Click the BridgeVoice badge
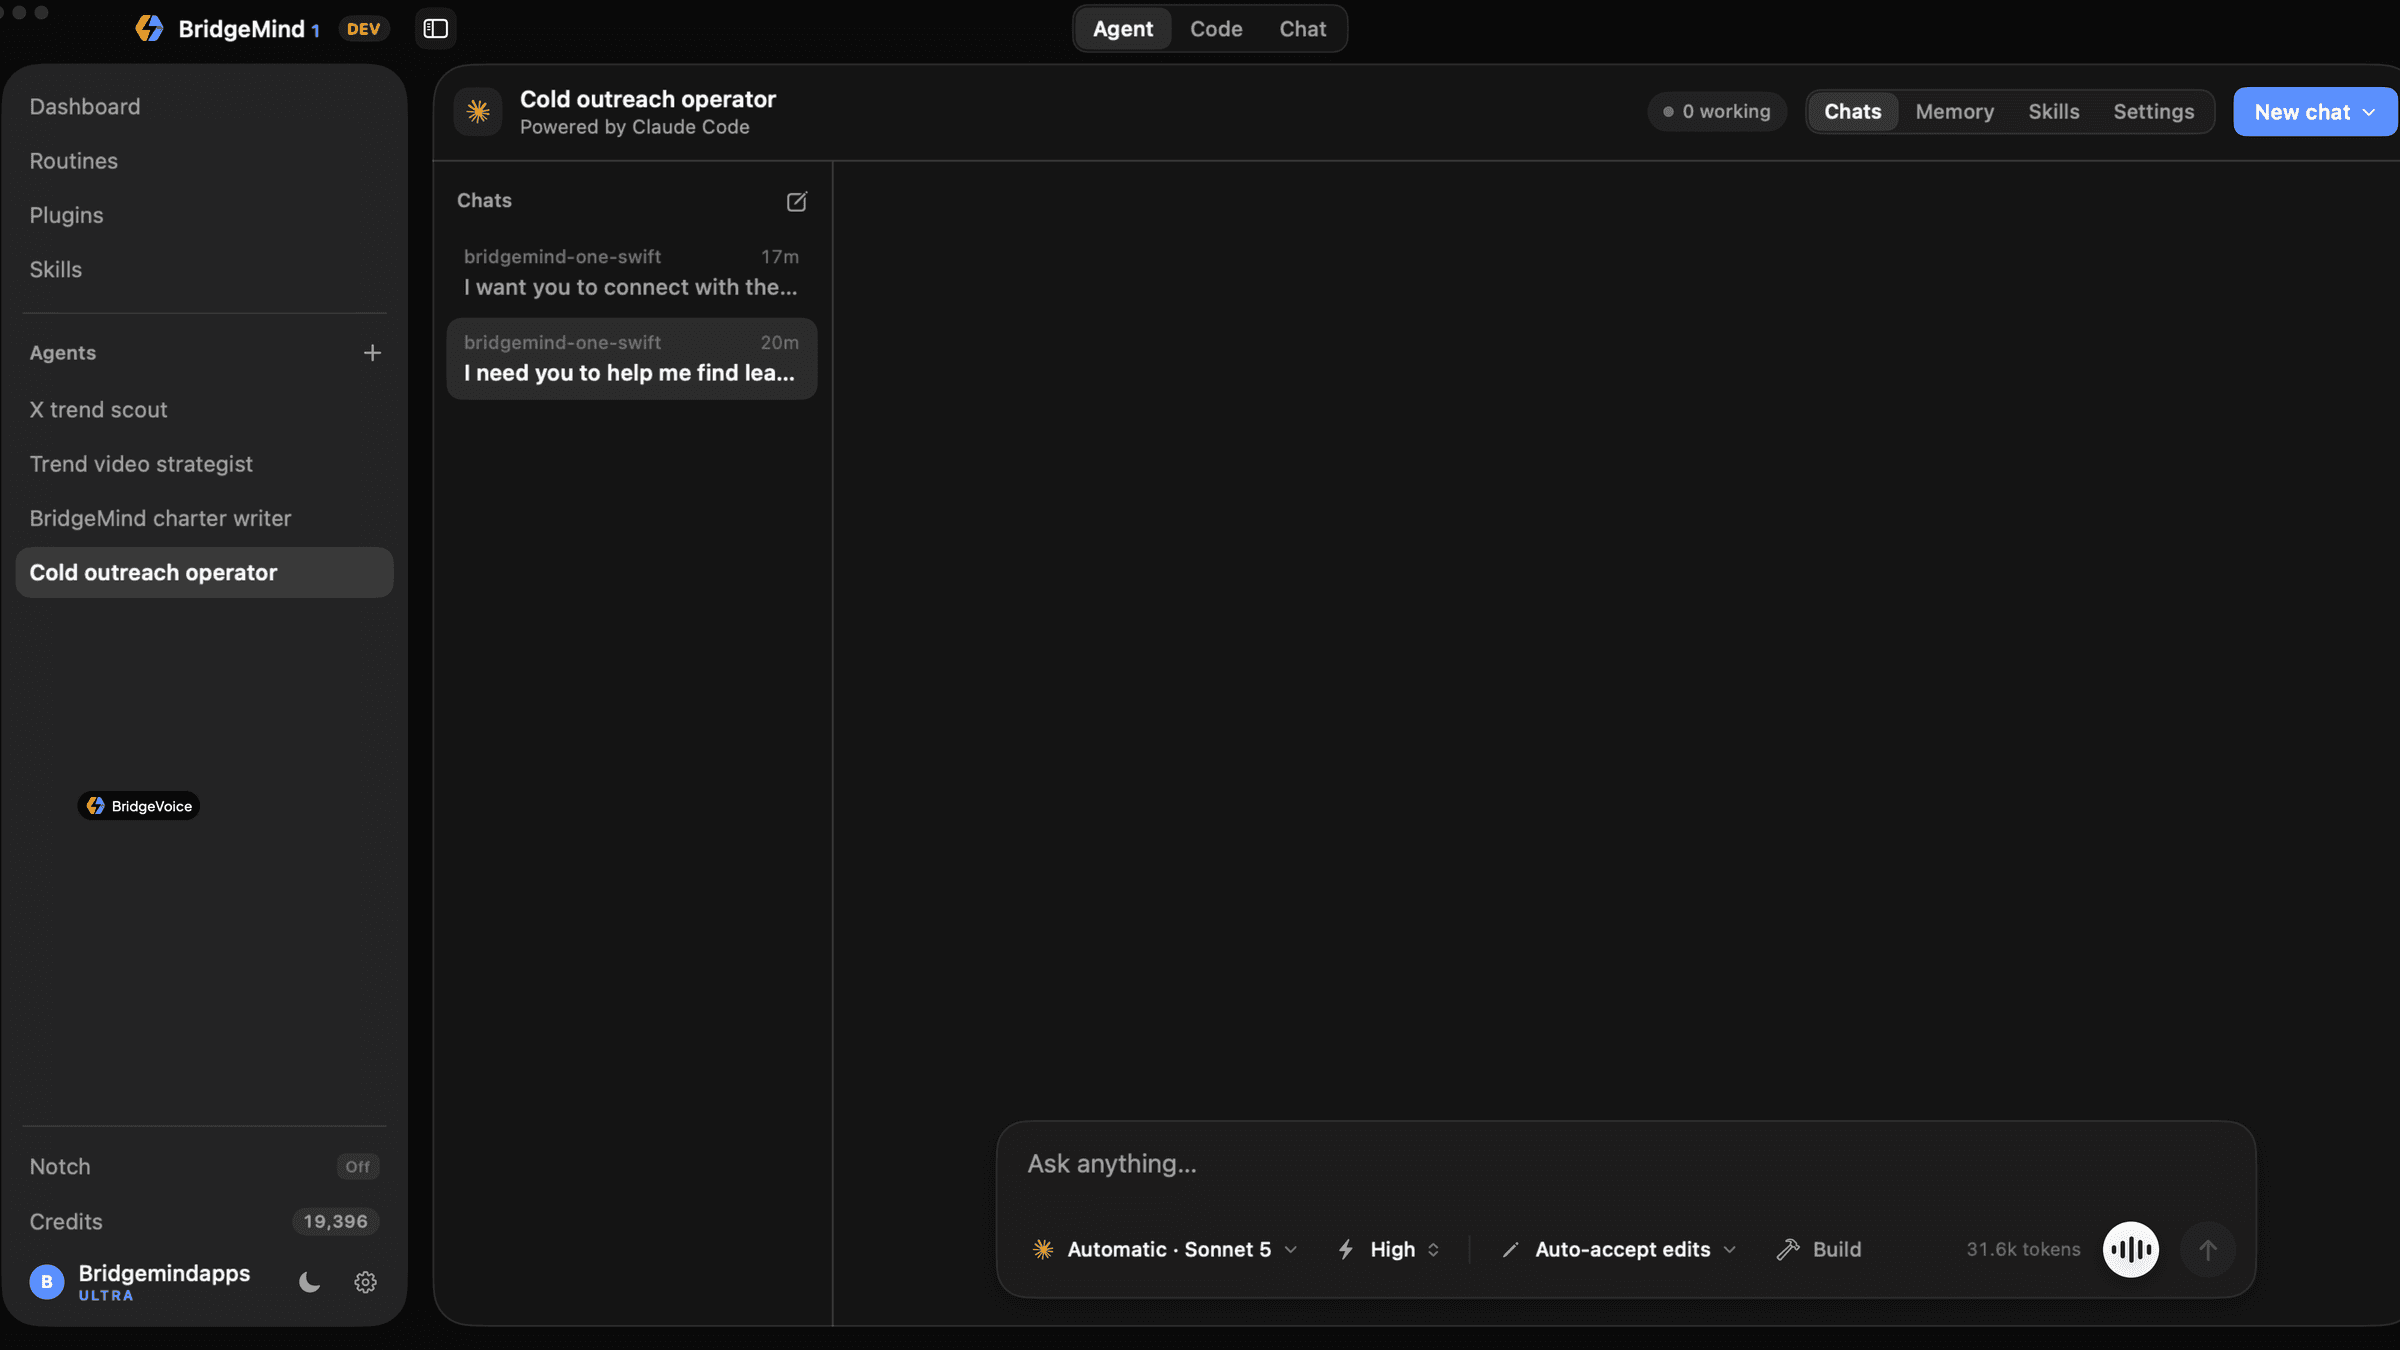This screenshot has height=1350, width=2400. (139, 806)
